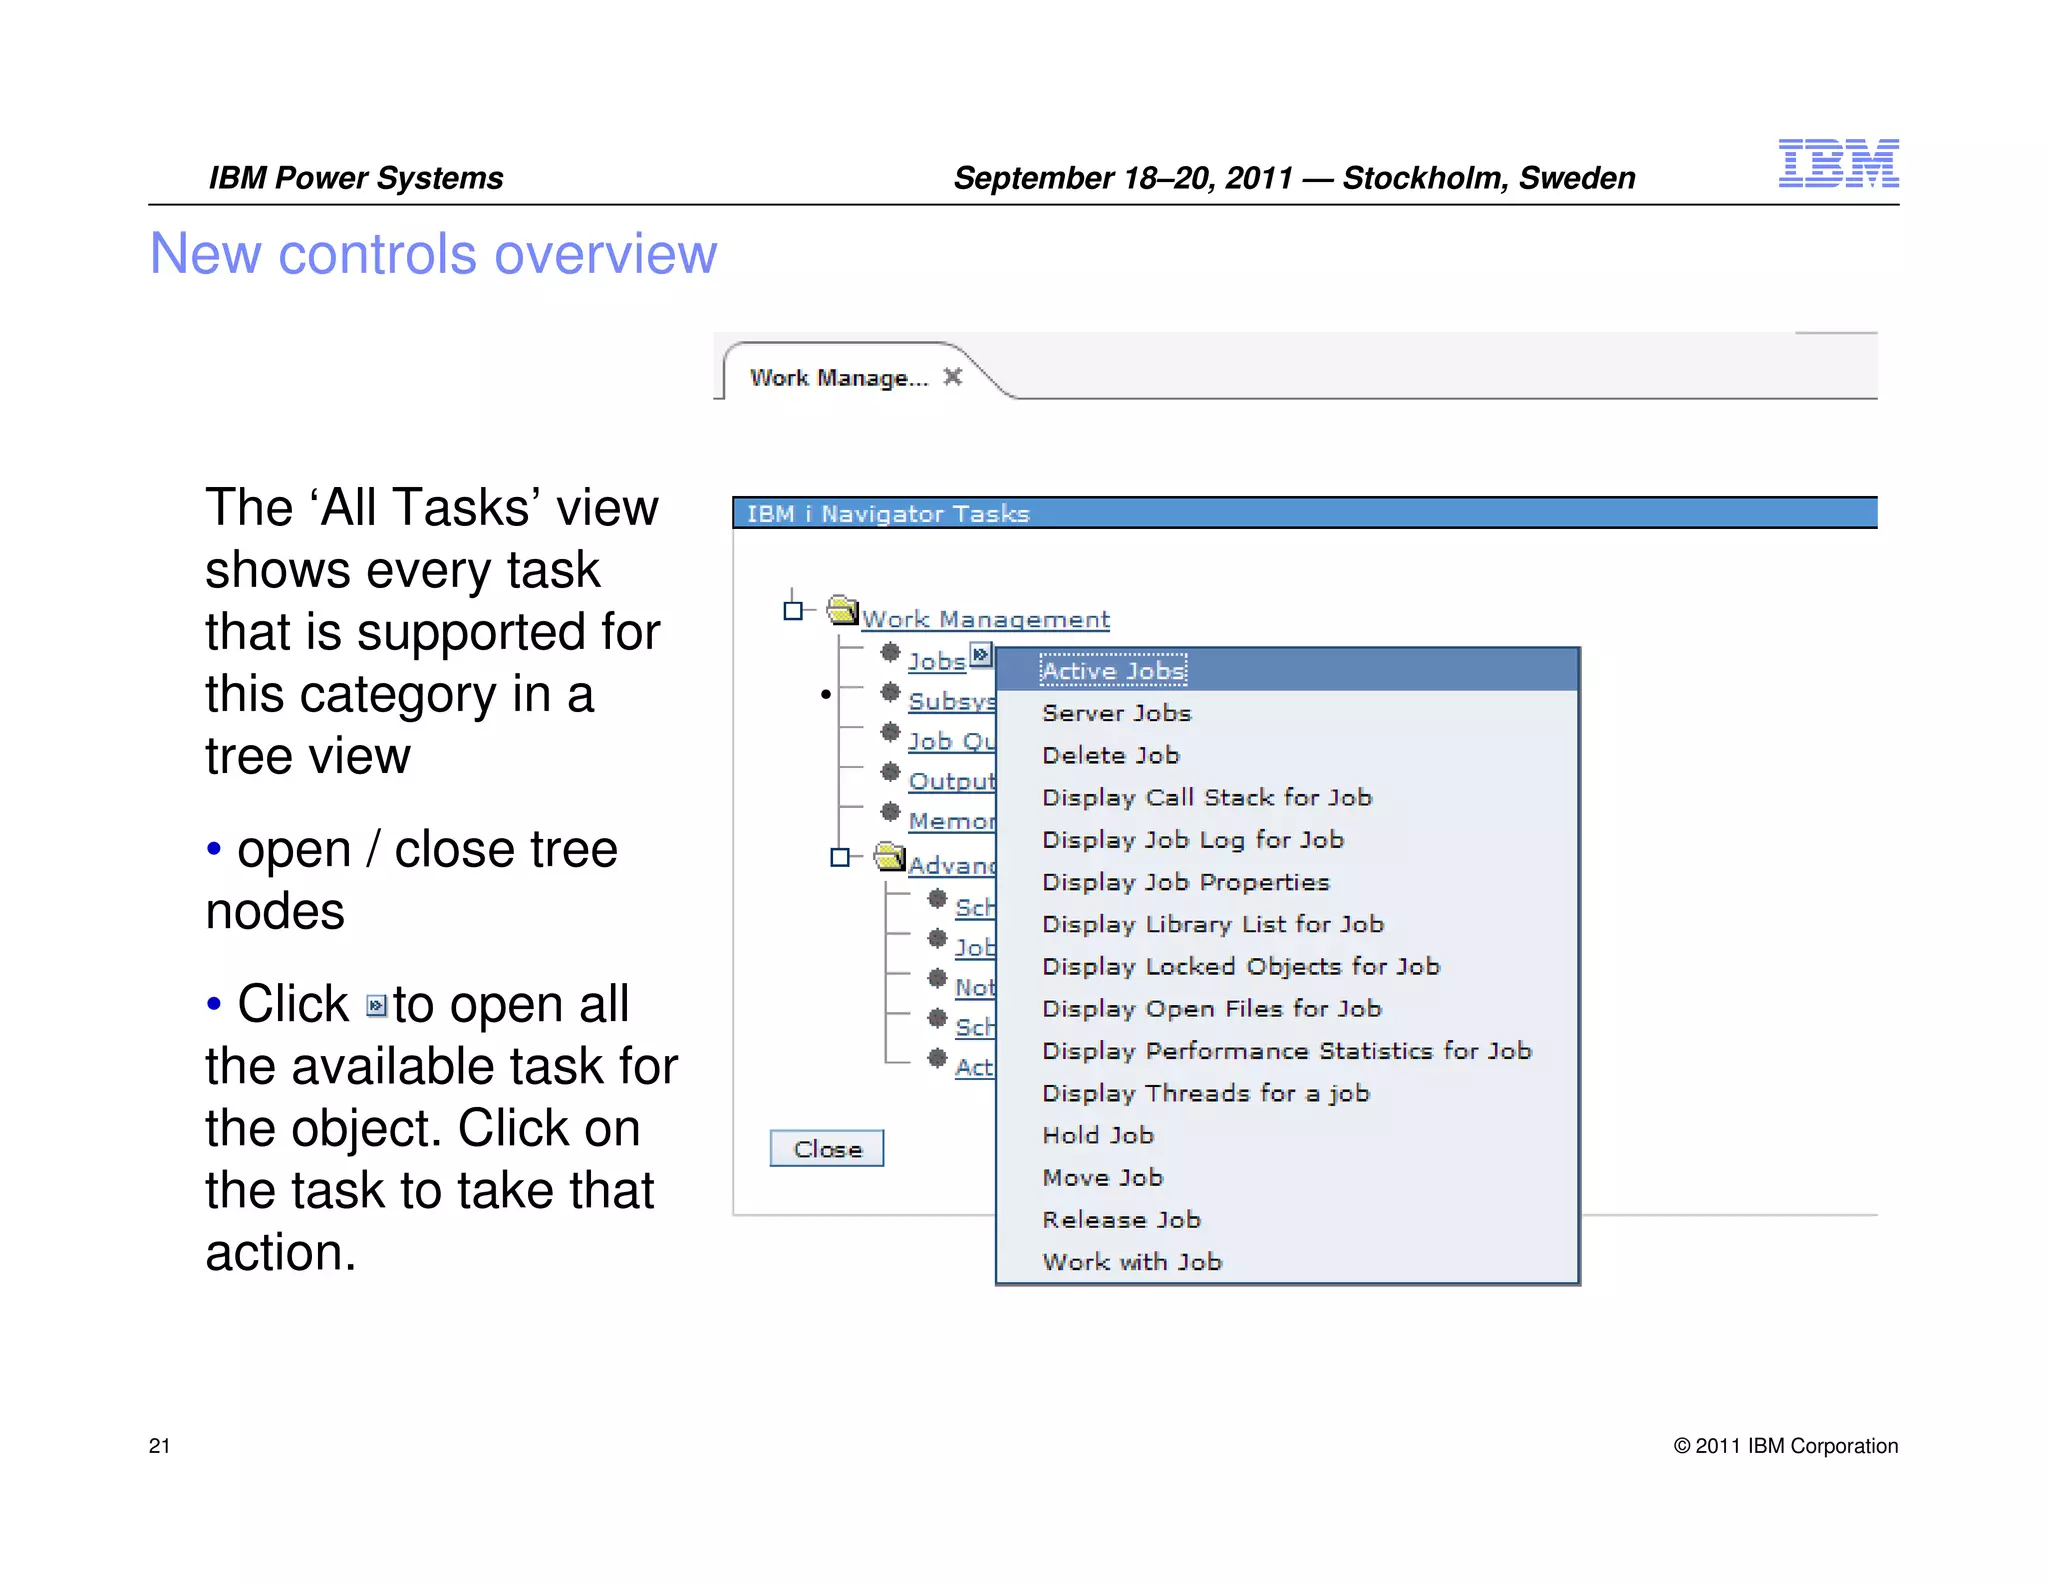Choose Active Jobs from the task menu
Viewport: 2048px width, 1582px height.
pos(1287,670)
